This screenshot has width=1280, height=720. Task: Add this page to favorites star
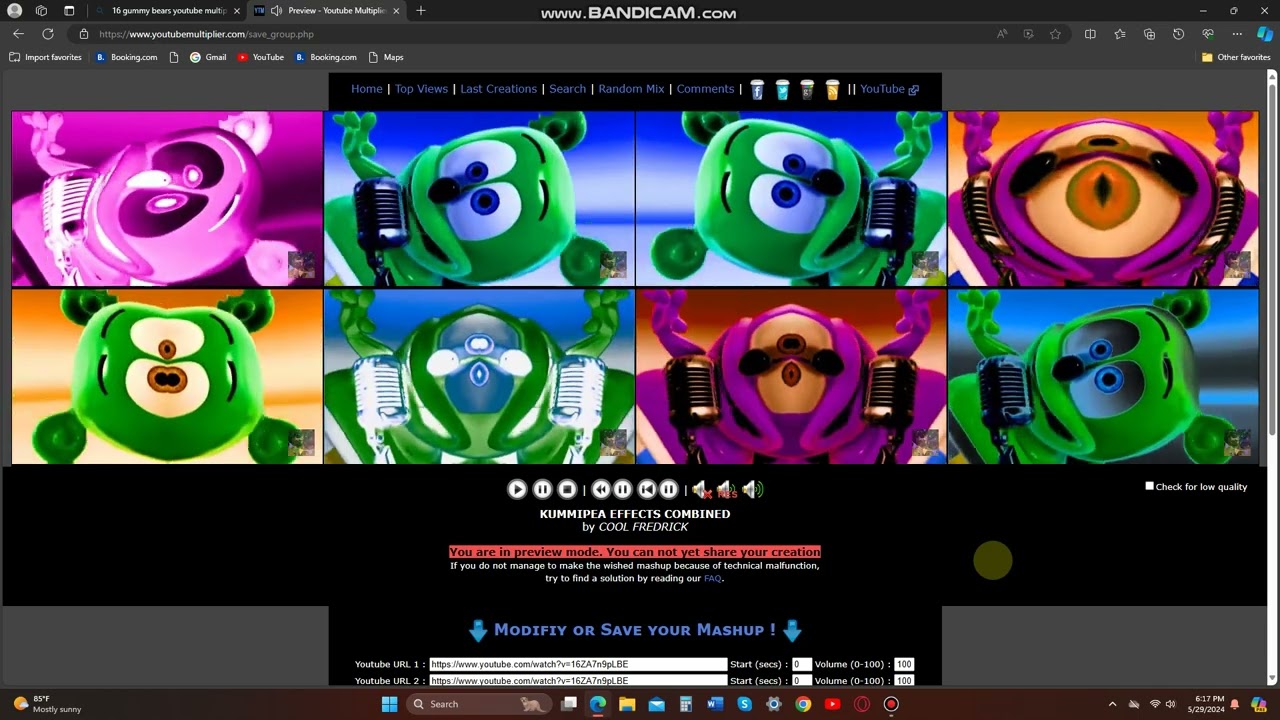pos(1055,34)
